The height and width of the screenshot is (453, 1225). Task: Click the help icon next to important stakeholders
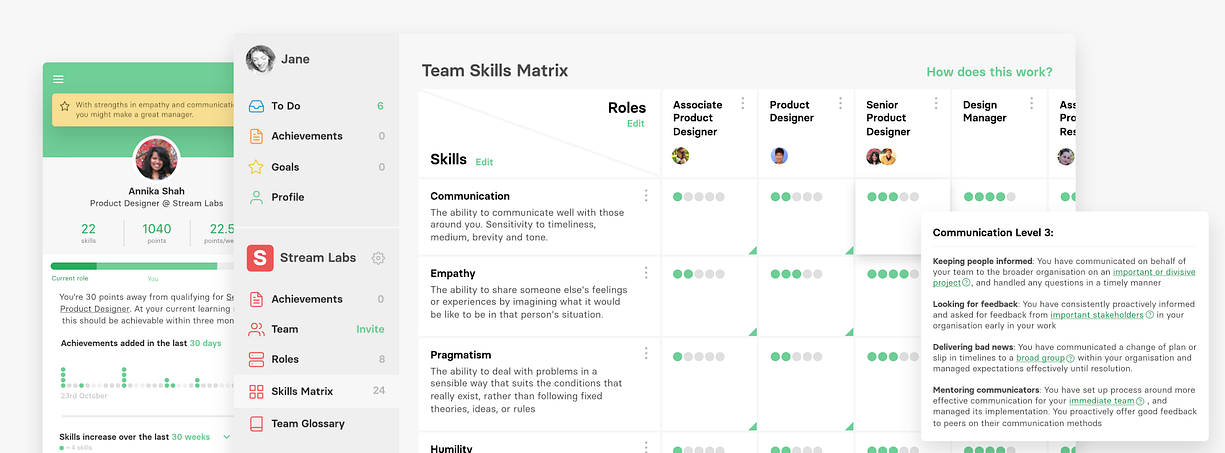[x=1149, y=314]
